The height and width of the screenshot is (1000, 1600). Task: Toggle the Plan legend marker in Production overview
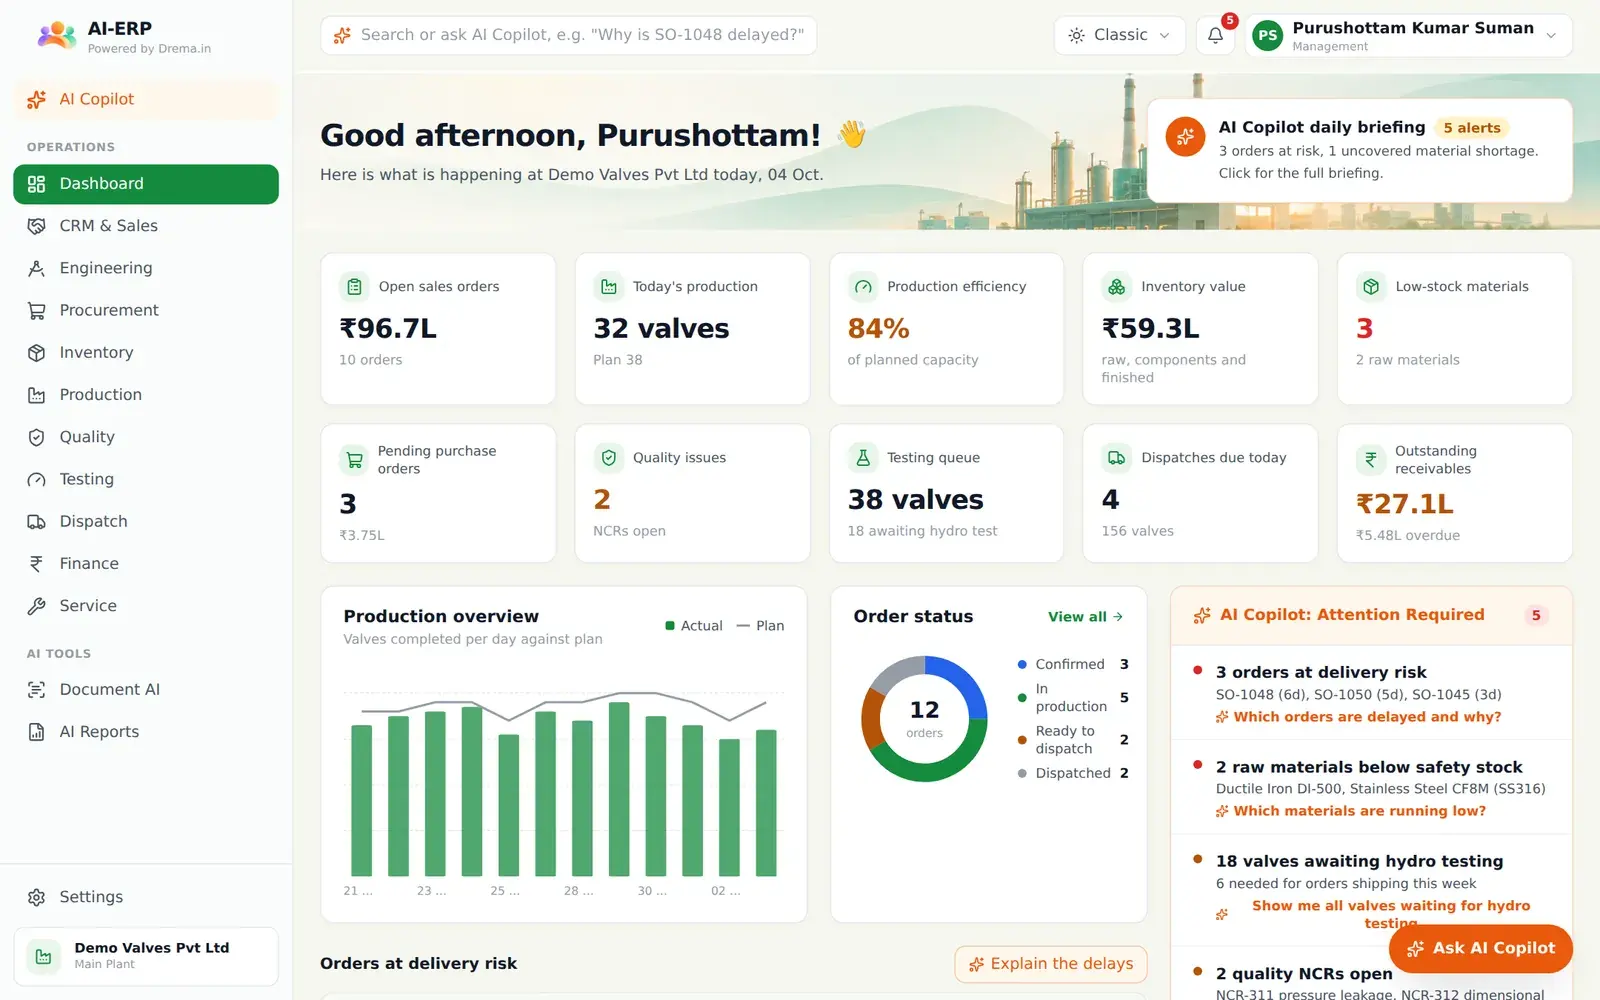[x=743, y=626]
